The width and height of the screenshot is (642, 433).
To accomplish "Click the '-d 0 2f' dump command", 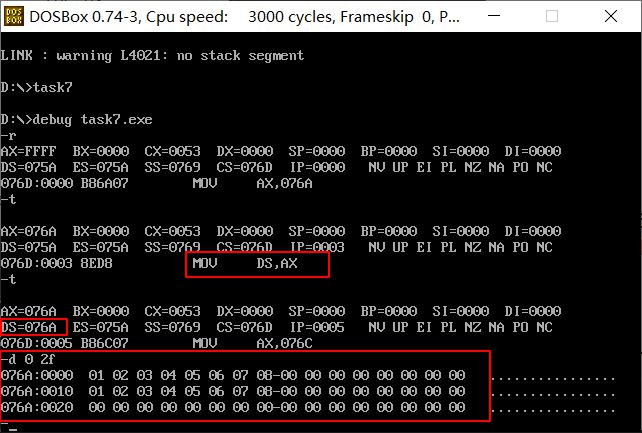I will coord(27,359).
